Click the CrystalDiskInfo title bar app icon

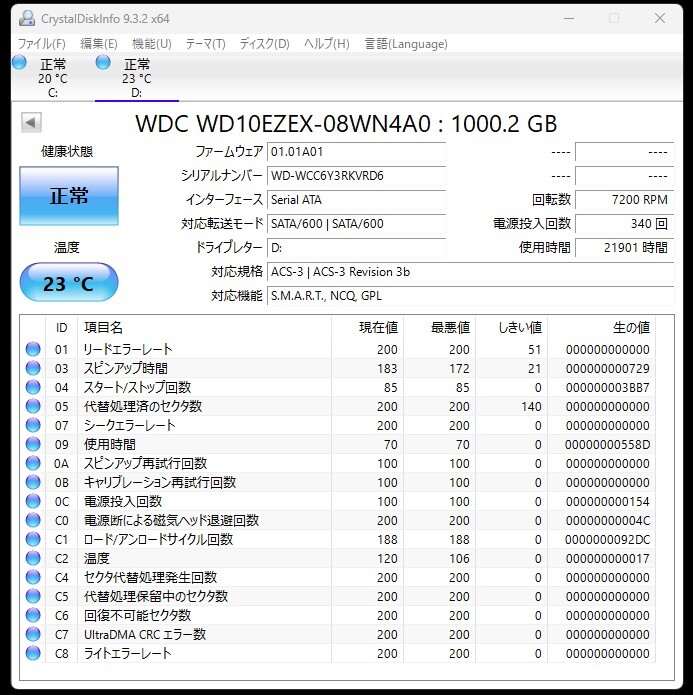pos(27,19)
